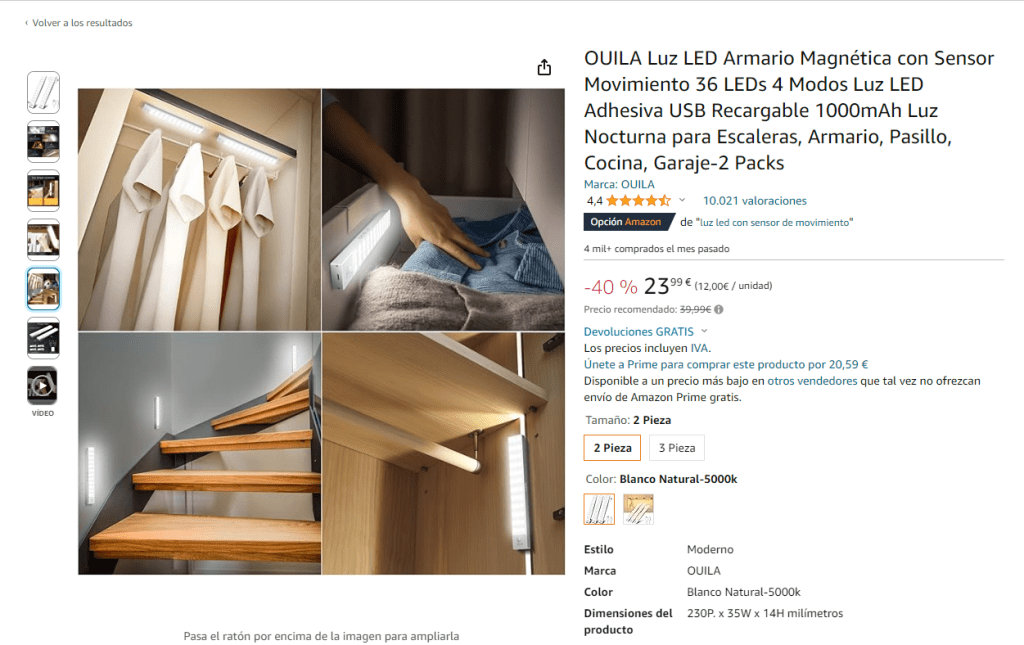Select first thumbnail of LED light bars
Screen dimensions: 1024x645
[43, 92]
